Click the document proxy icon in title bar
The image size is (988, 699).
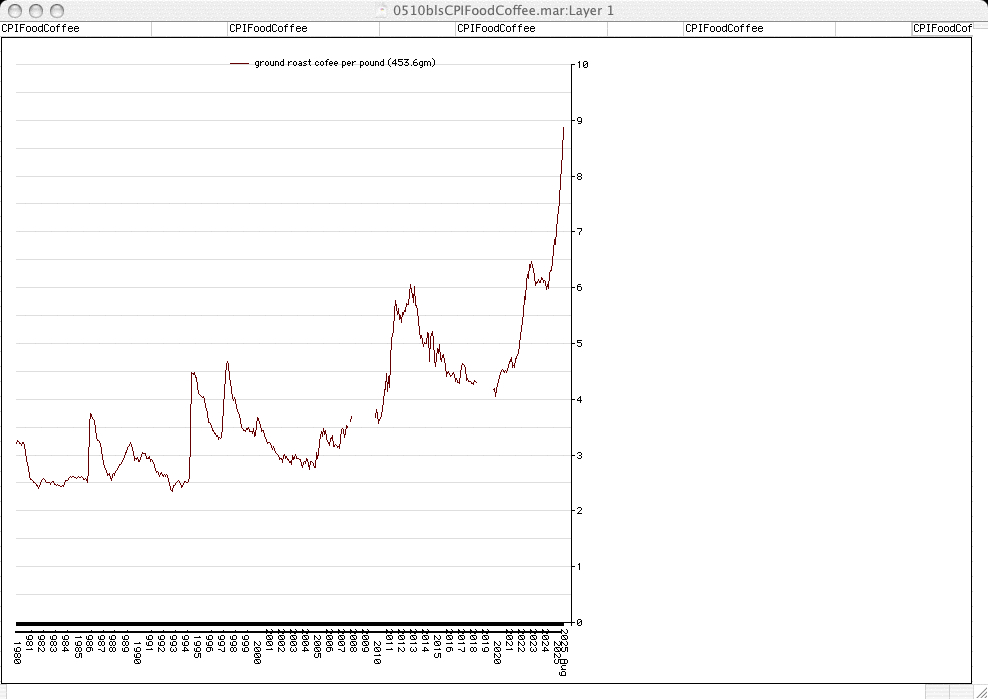click(x=381, y=10)
